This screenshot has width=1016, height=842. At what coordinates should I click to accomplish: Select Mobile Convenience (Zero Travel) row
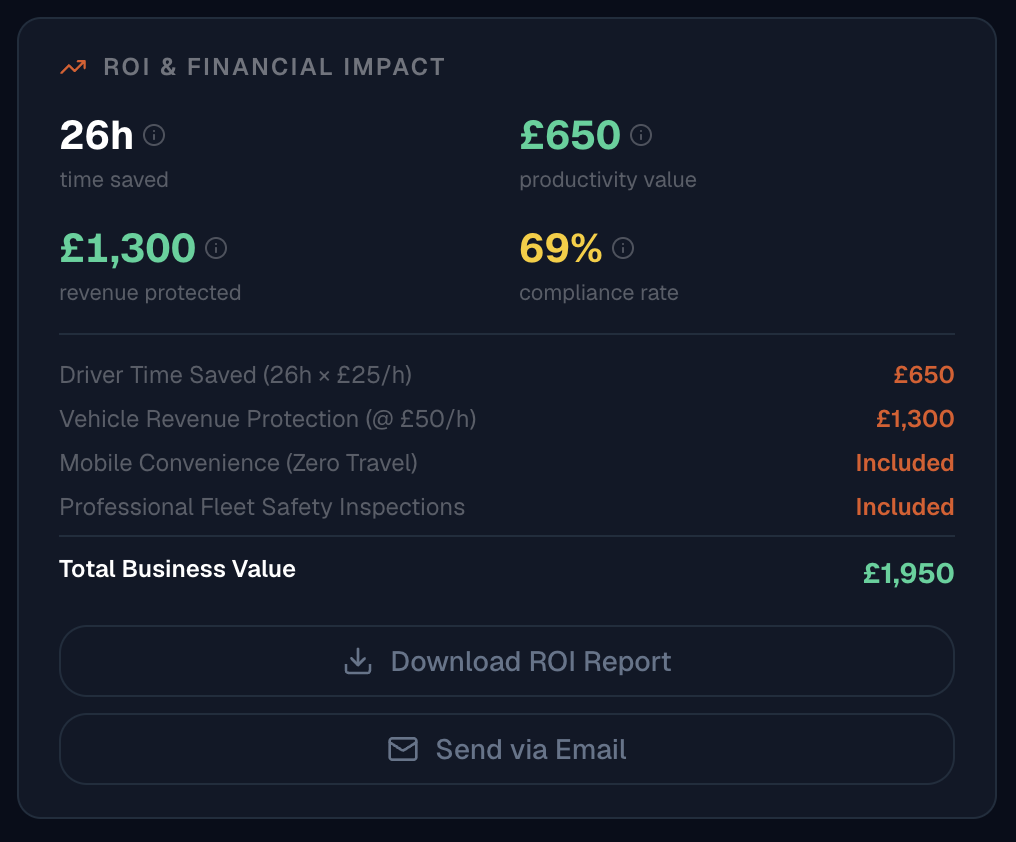click(x=507, y=463)
